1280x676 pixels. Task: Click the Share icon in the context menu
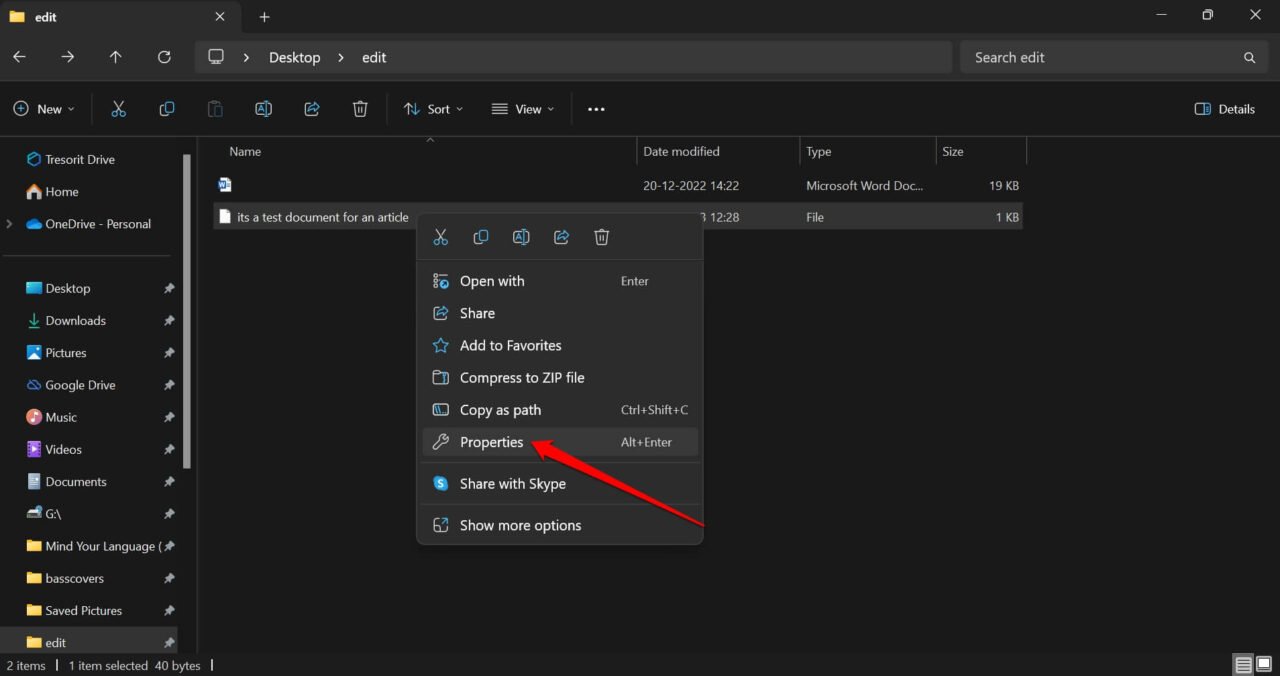coord(561,237)
